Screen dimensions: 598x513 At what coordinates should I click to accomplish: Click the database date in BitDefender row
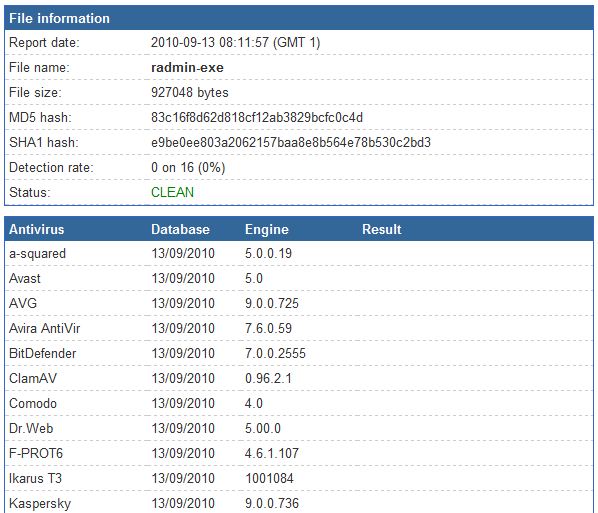pos(183,353)
